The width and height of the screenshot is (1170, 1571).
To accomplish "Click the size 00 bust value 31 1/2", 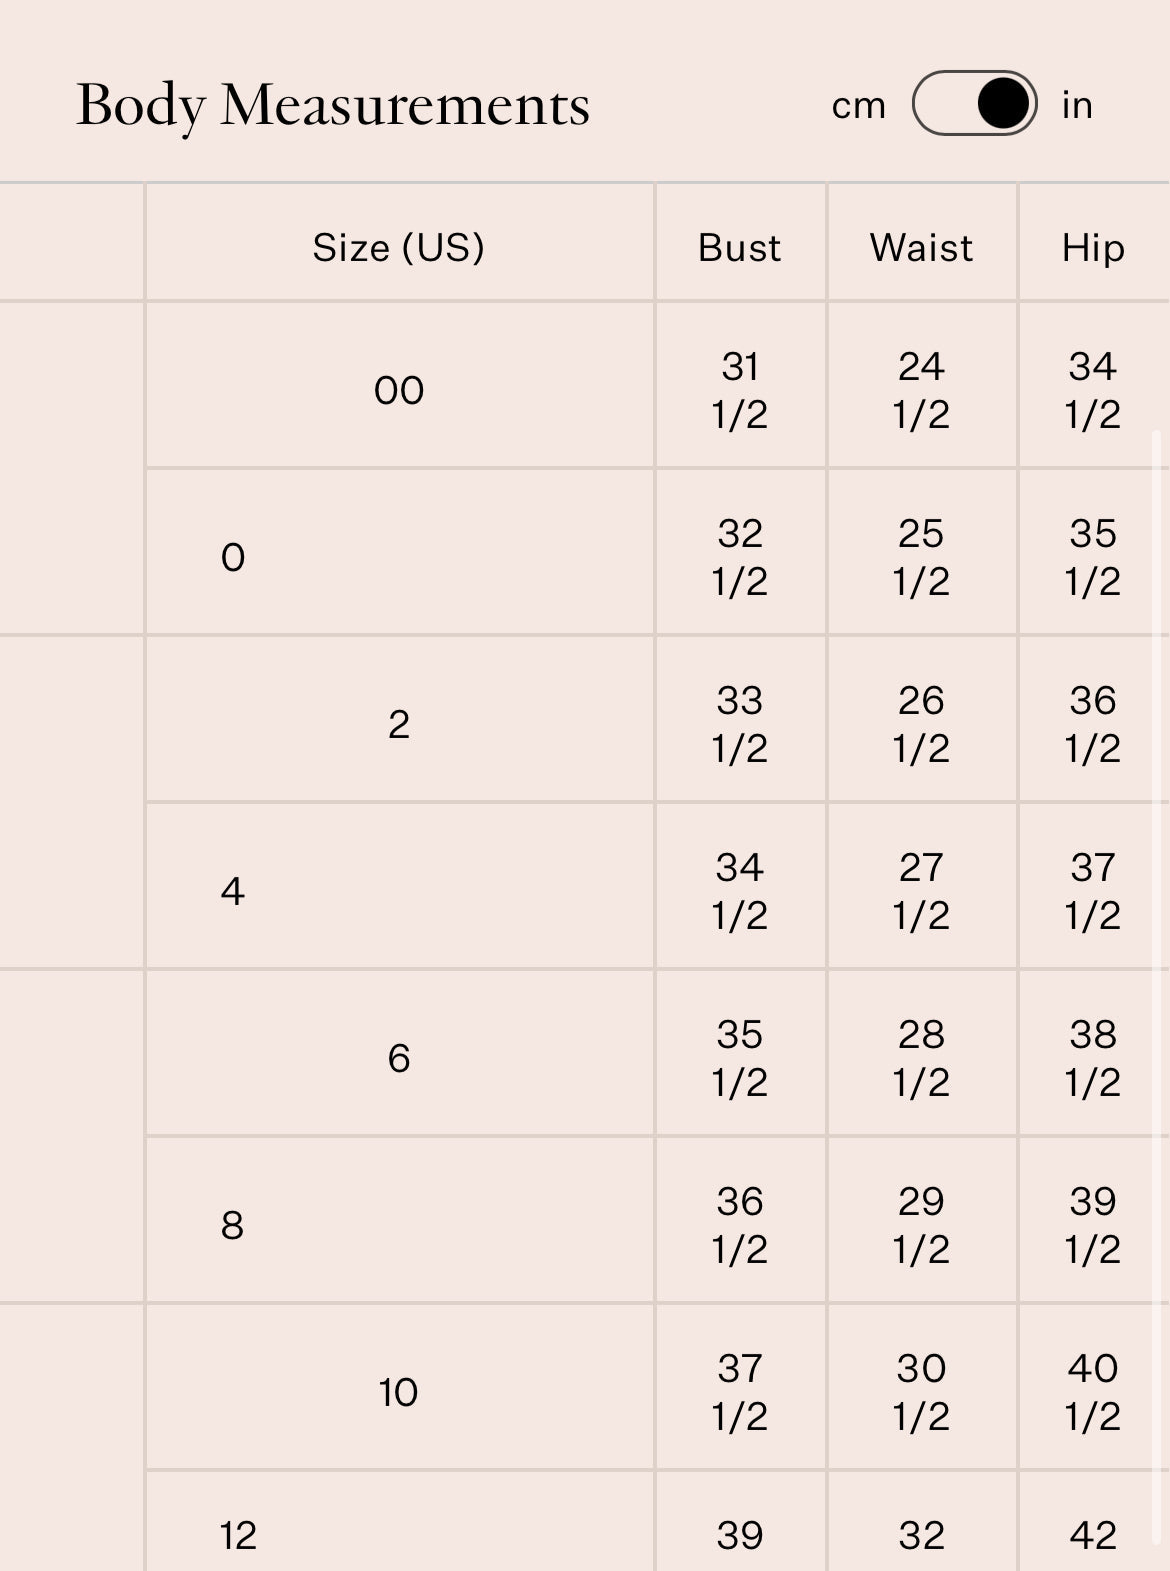I will 740,390.
